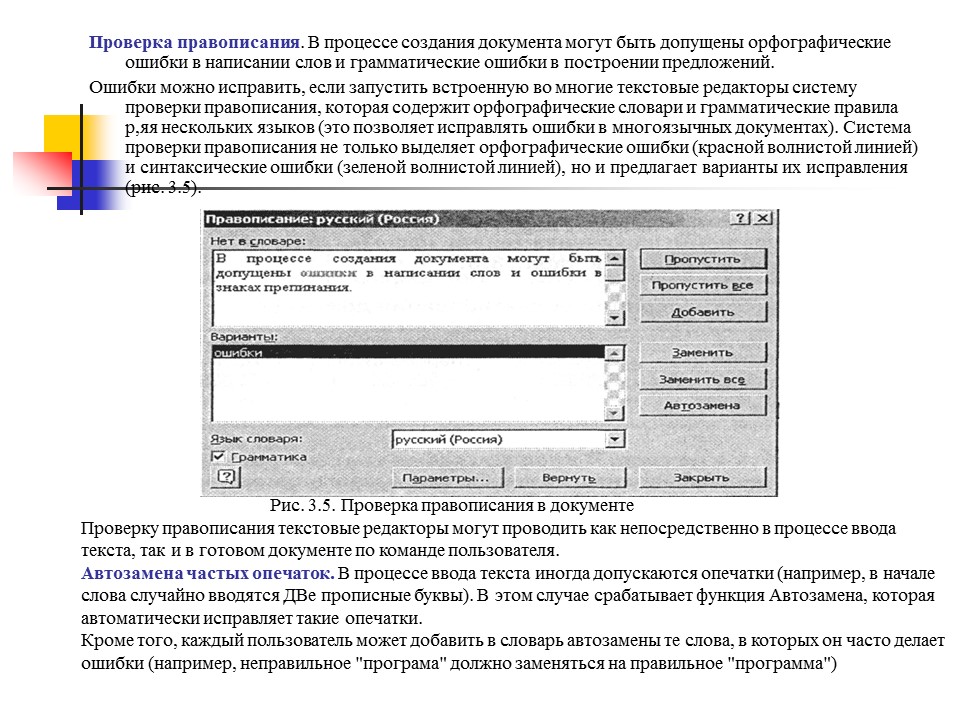Screen dimensions: 960x720
Task: Click the down scroll arrow of "Нет в словаре" box
Action: [x=613, y=318]
